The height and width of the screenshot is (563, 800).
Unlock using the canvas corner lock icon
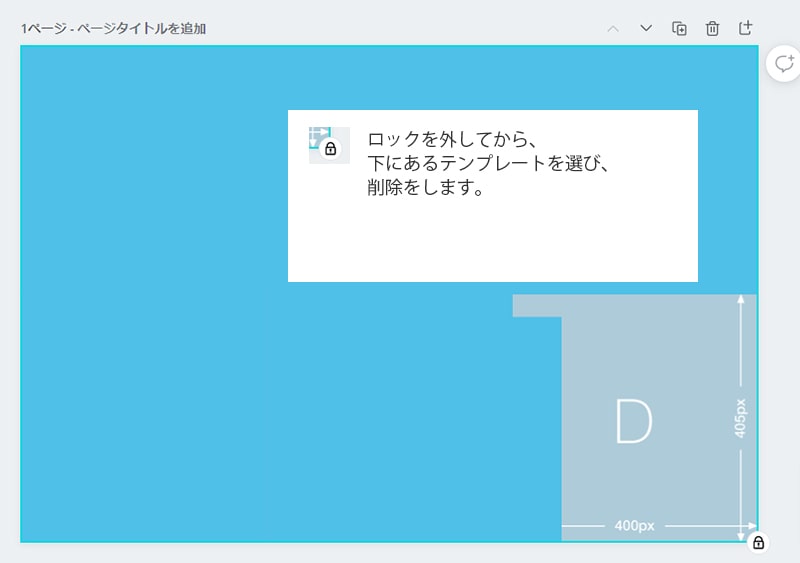point(758,543)
